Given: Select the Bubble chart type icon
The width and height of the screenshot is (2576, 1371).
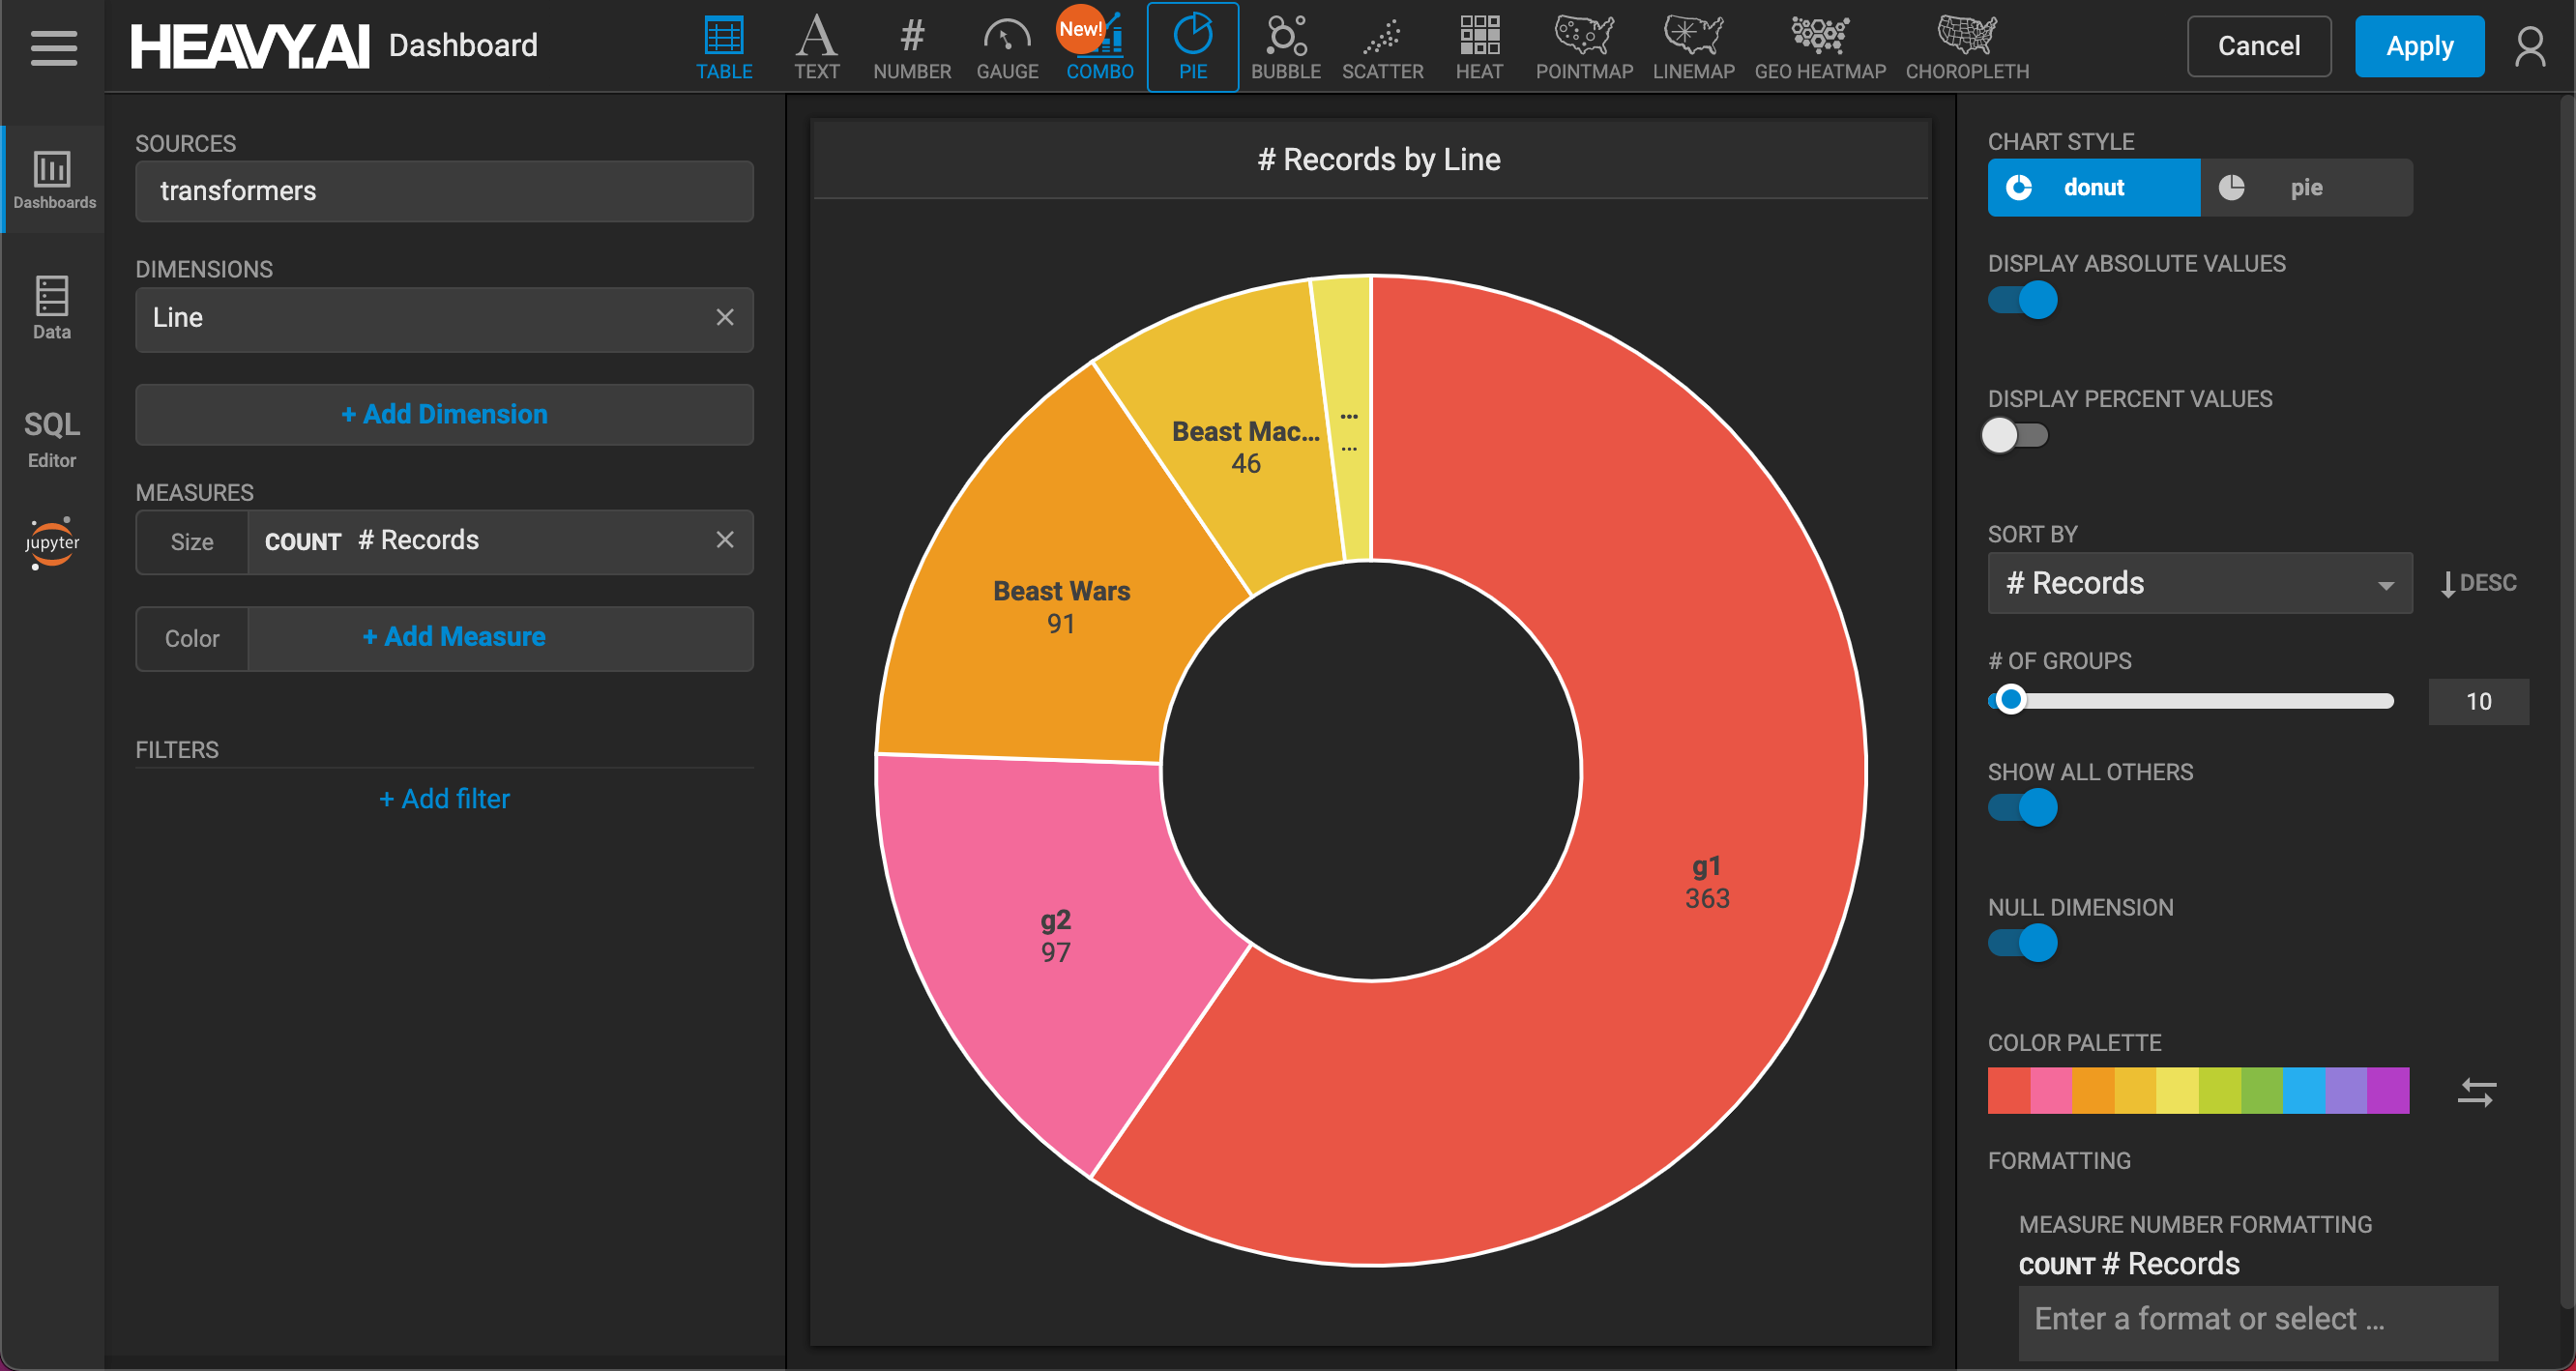Looking at the screenshot, I should coord(1285,47).
